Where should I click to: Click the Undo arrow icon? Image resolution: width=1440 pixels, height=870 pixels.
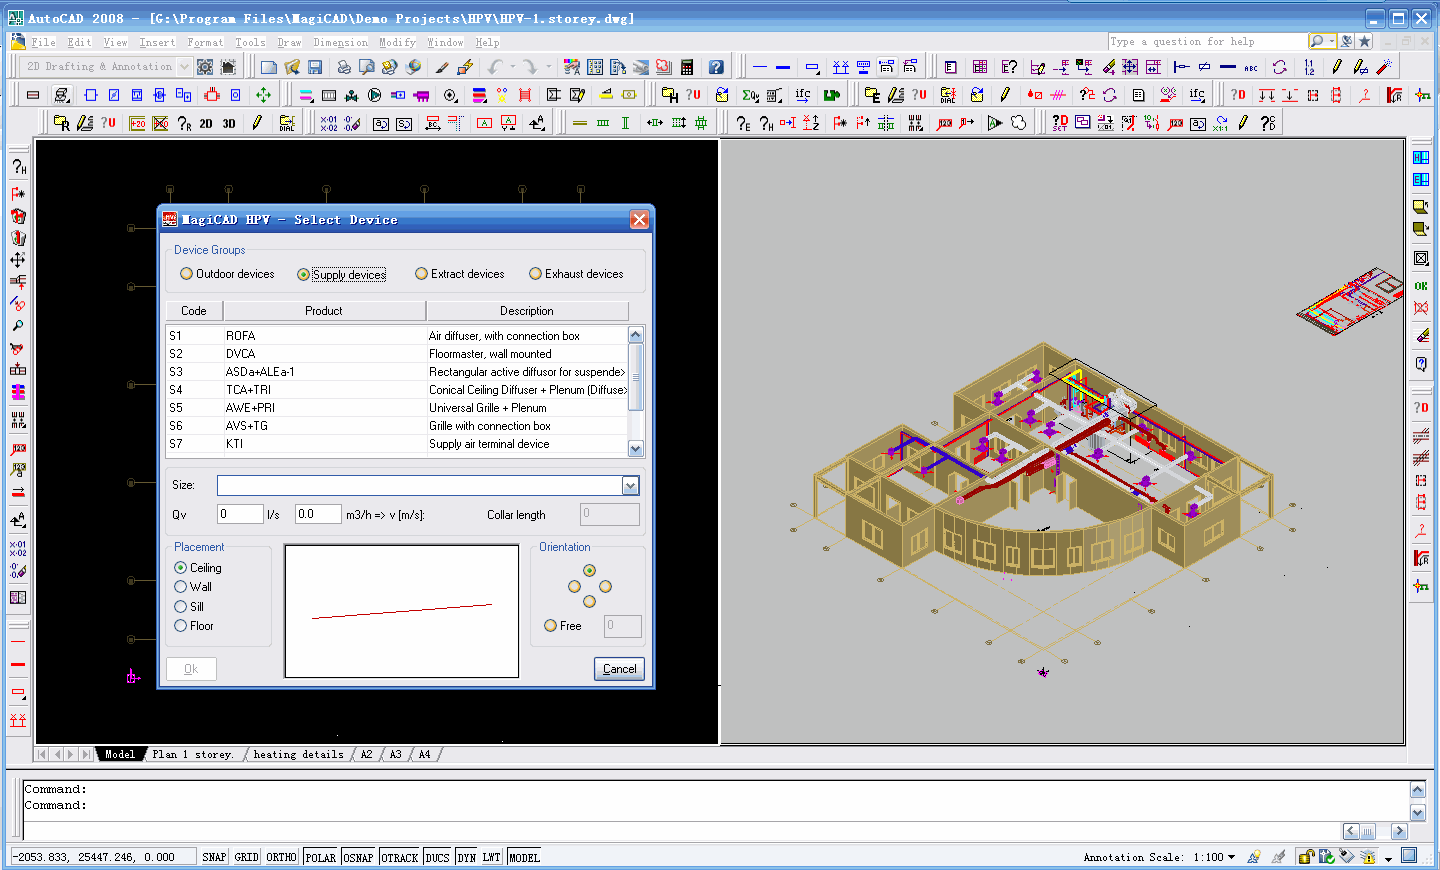point(495,67)
